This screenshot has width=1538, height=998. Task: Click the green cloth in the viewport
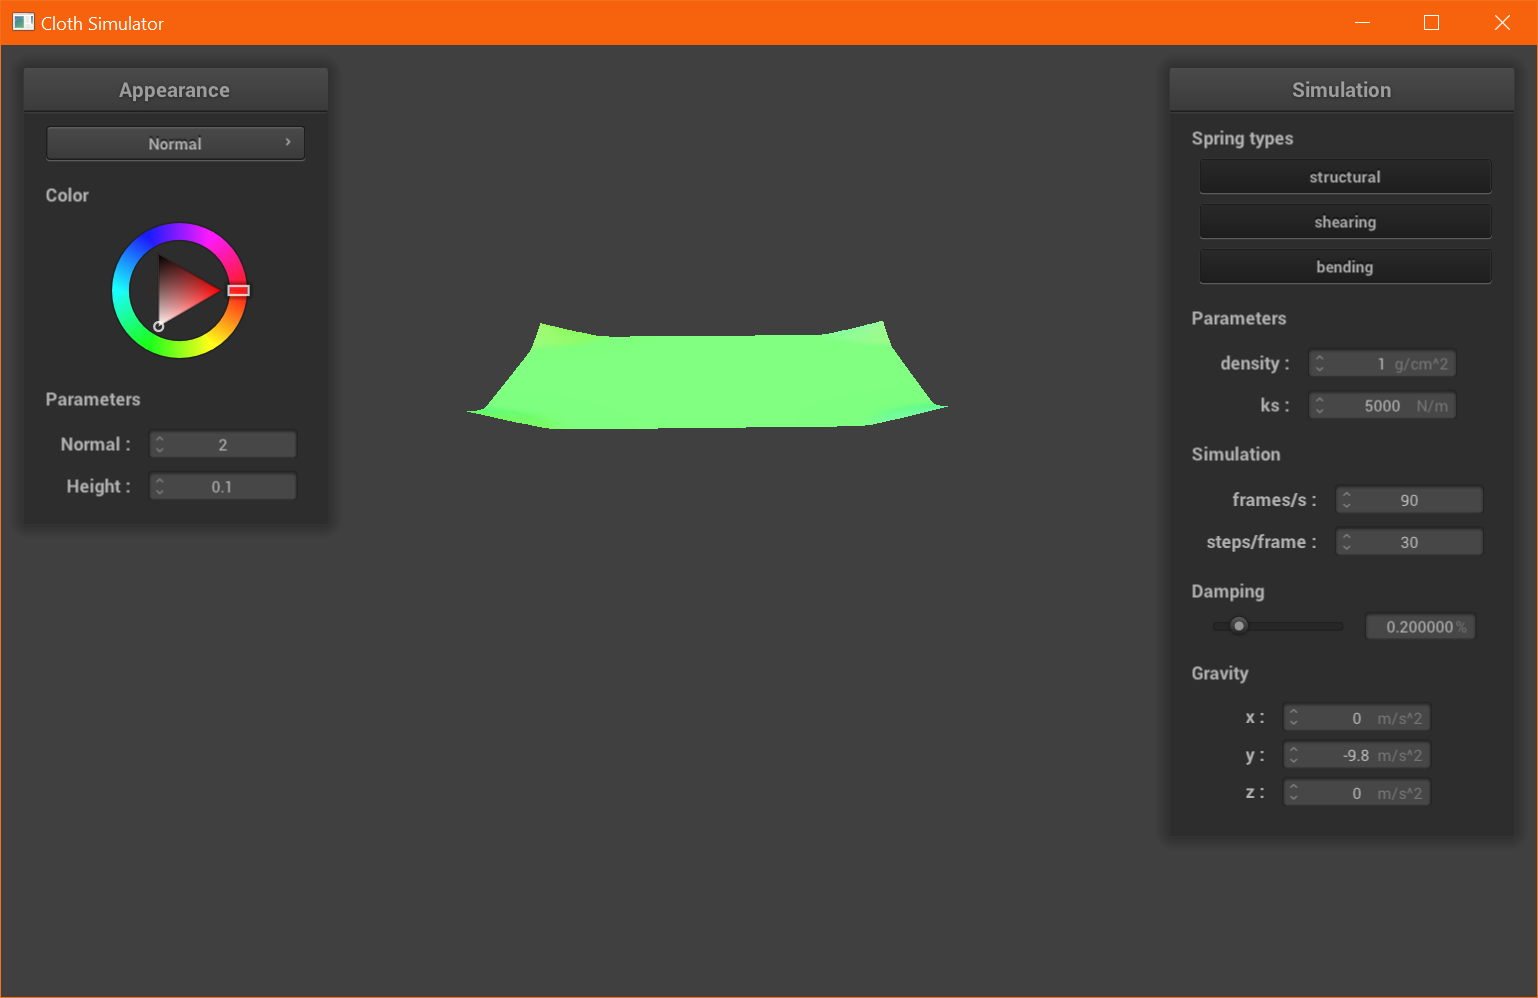coord(706,375)
